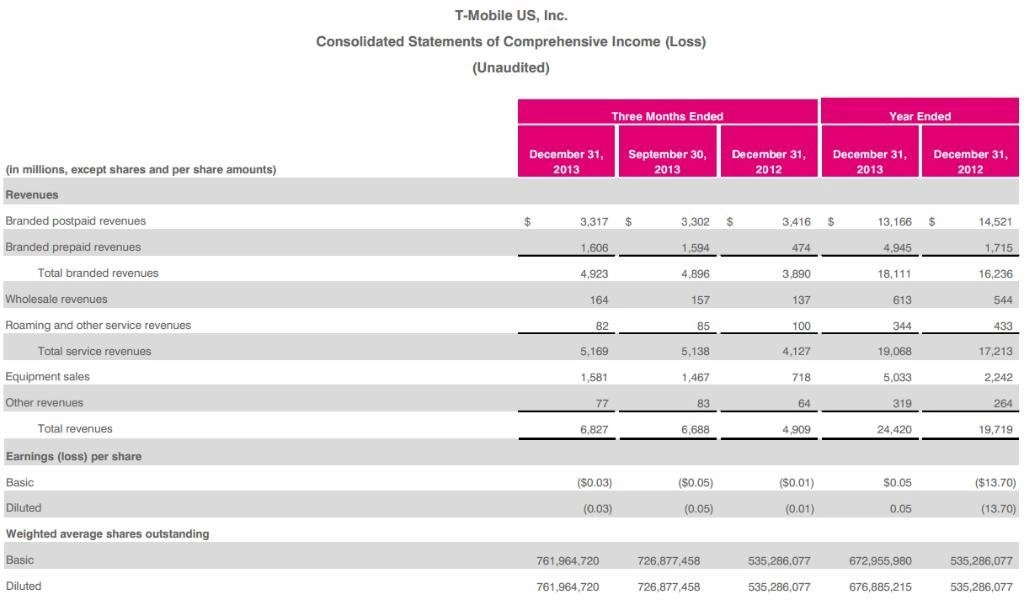Select the basic EPS value "($0.05)"
Viewport: 1024px width, 605px height.
(696, 483)
